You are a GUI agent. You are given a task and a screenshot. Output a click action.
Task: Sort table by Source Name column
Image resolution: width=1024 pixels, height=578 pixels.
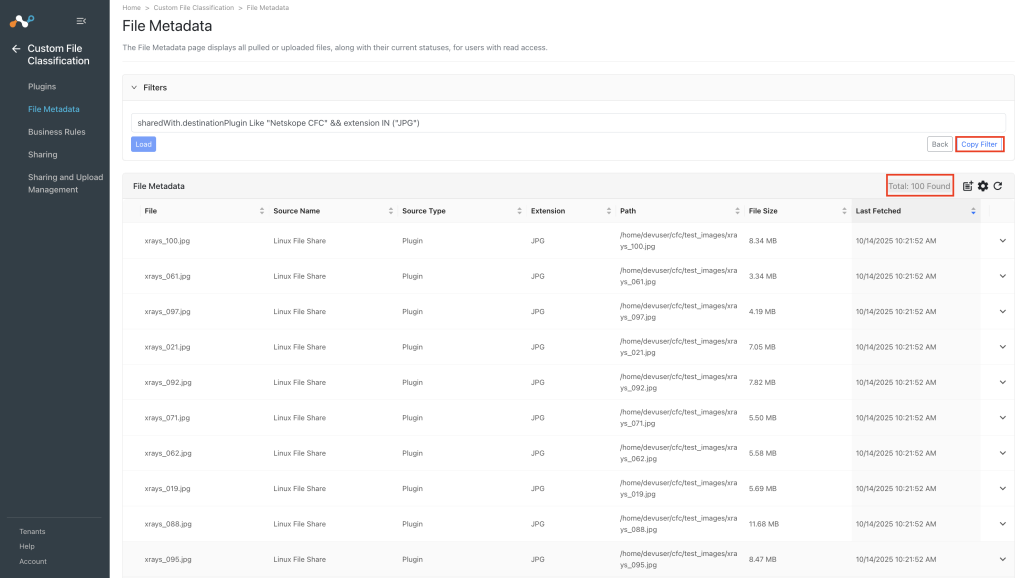coord(391,211)
